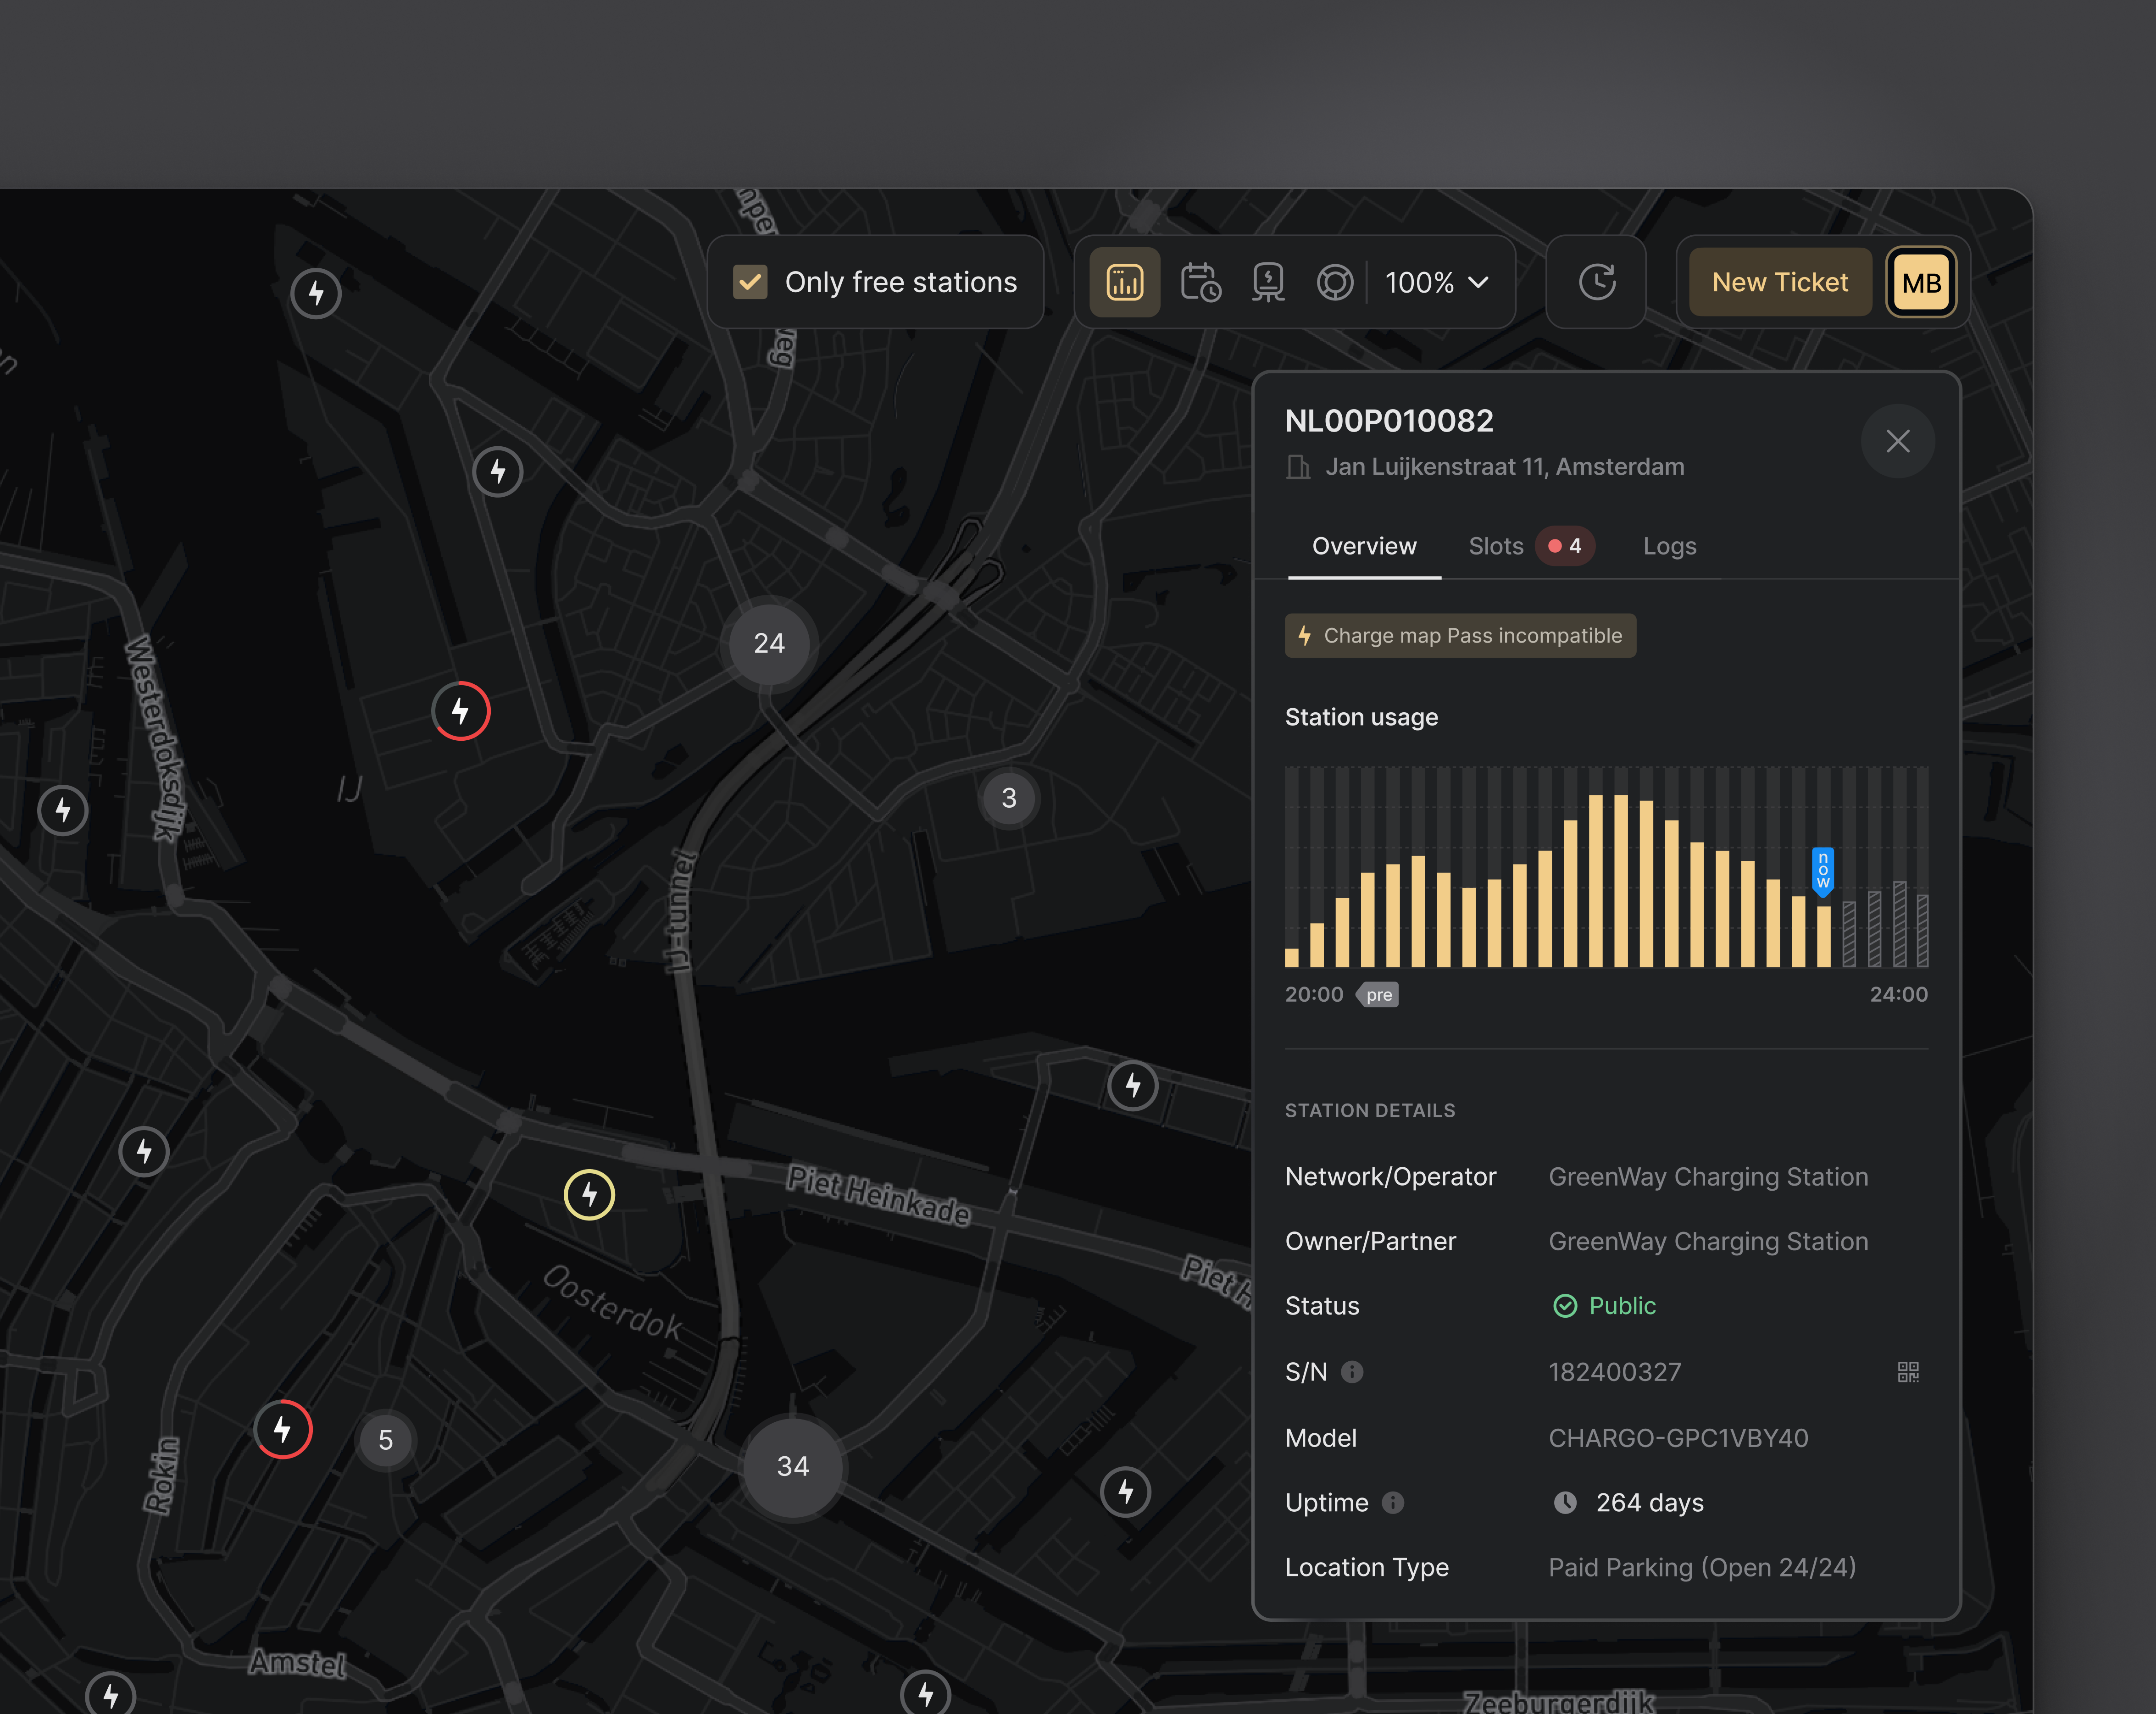This screenshot has height=1714, width=2156.
Task: Show the QR code for serial number 182400327
Action: [1906, 1371]
